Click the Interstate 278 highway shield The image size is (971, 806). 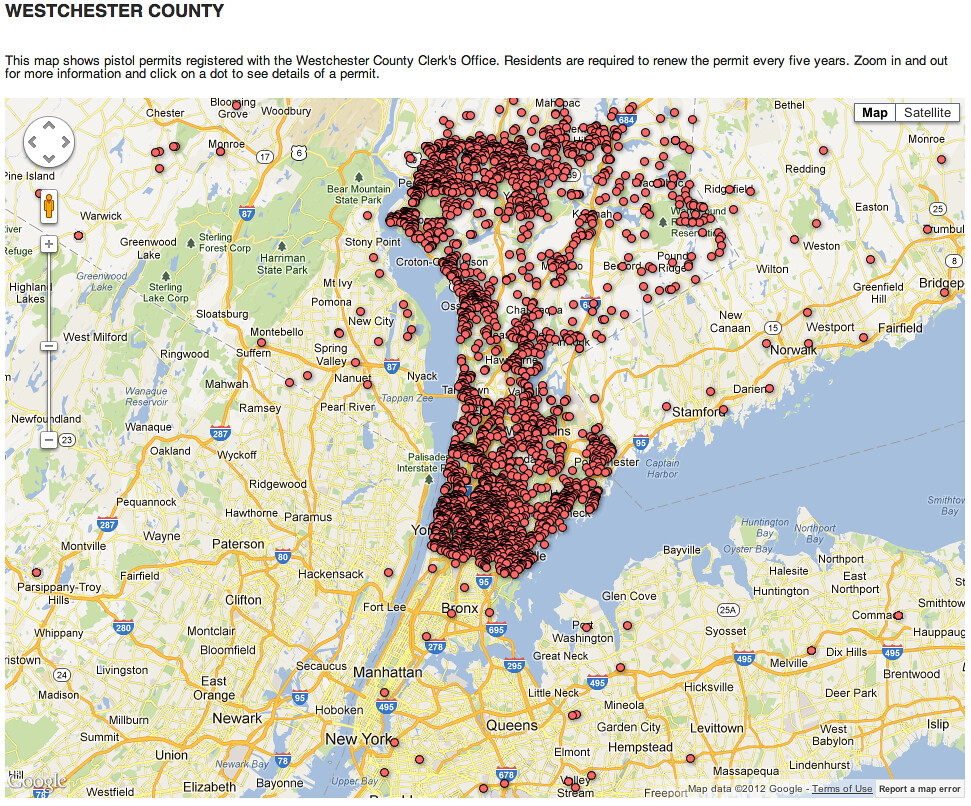pyautogui.click(x=435, y=647)
